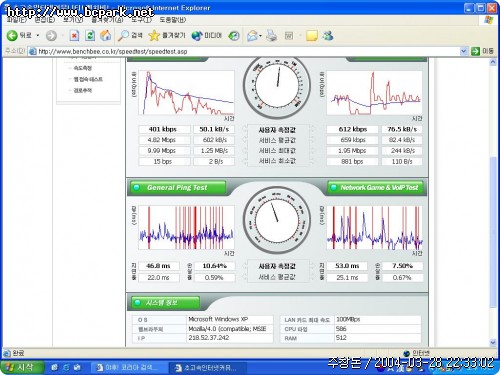Click the Back arrow toolbar icon
The width and height of the screenshot is (500, 375).
point(12,36)
